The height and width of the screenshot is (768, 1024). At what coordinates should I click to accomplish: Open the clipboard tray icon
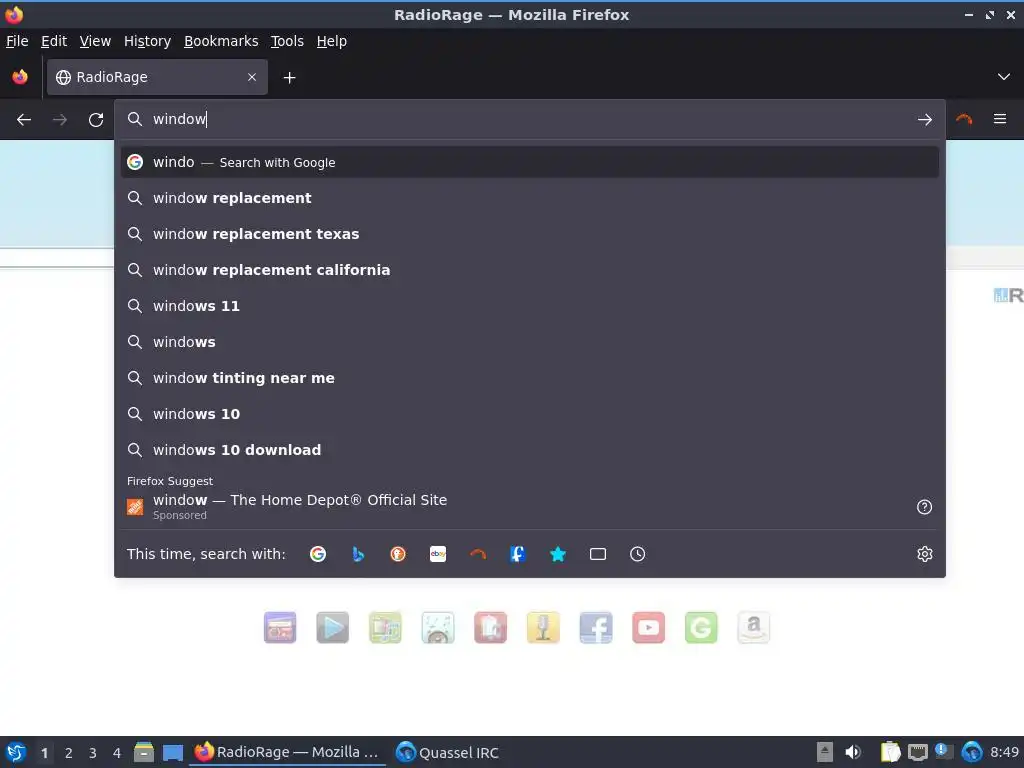point(889,752)
